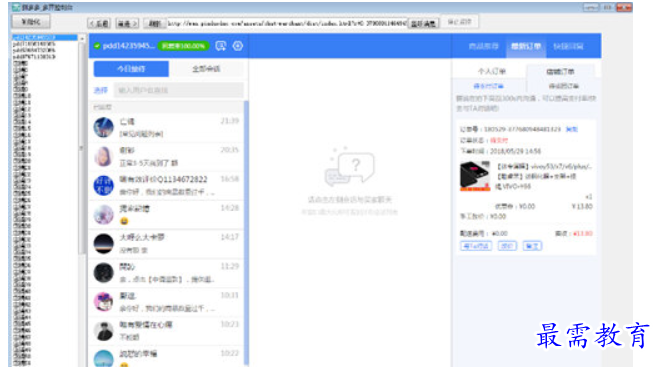This screenshot has width=658, height=367.
Task: Click the second outlined button under order total
Action: coord(507,246)
